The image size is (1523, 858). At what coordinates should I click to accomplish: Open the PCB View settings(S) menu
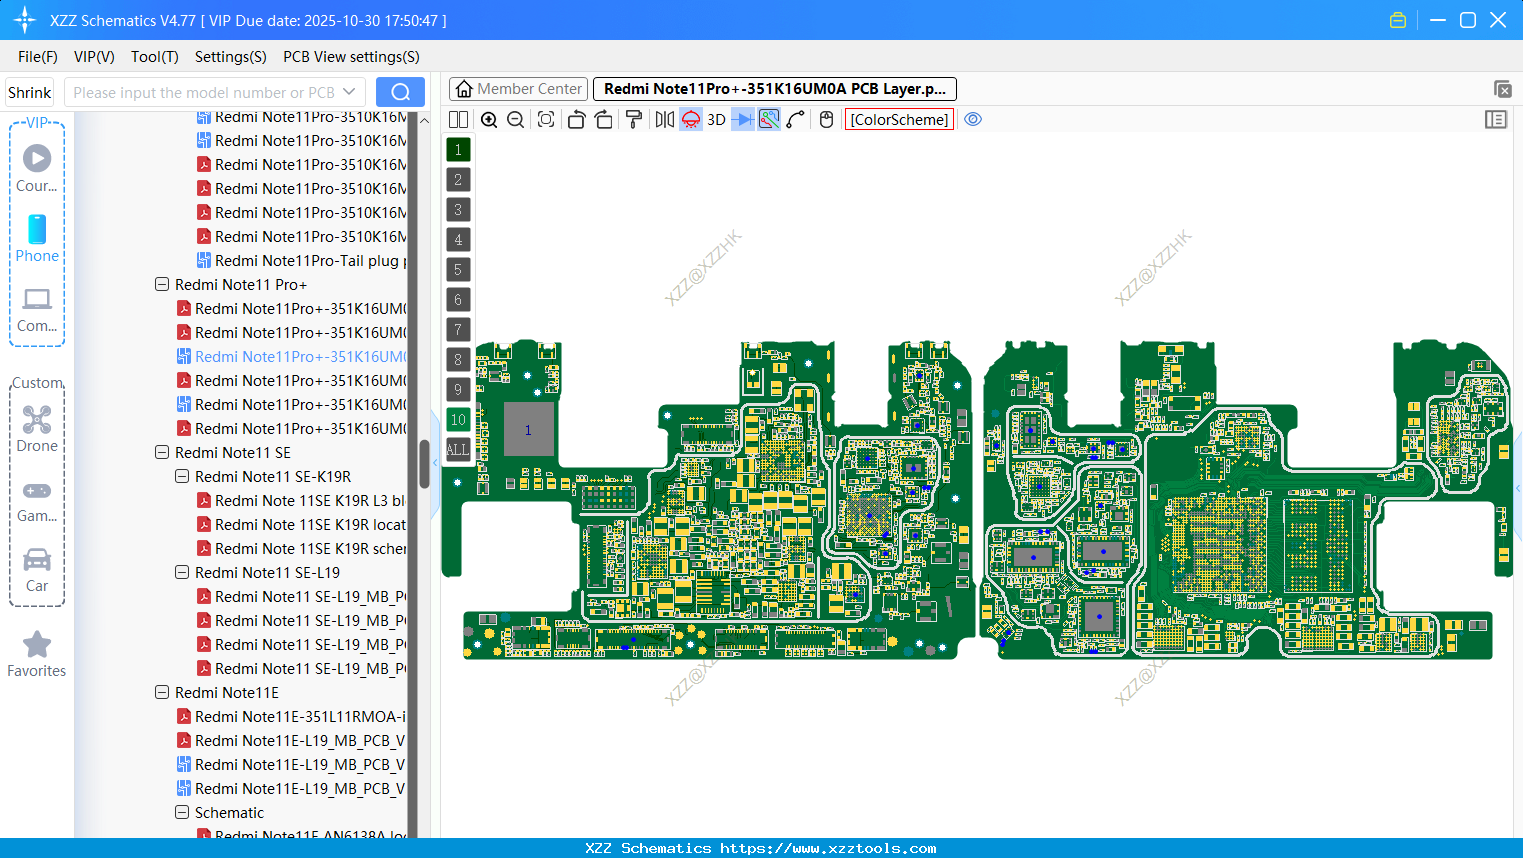350,57
